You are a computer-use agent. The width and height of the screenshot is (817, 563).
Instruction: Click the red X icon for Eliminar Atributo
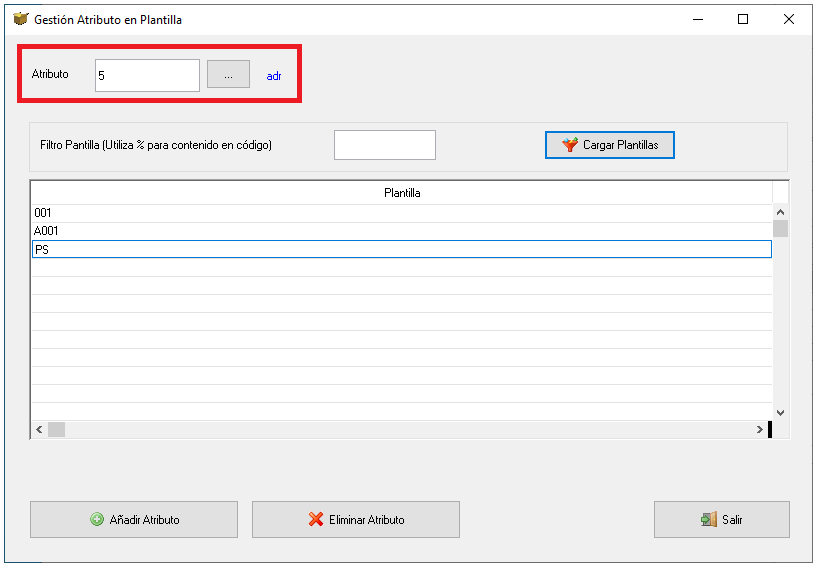tap(316, 519)
